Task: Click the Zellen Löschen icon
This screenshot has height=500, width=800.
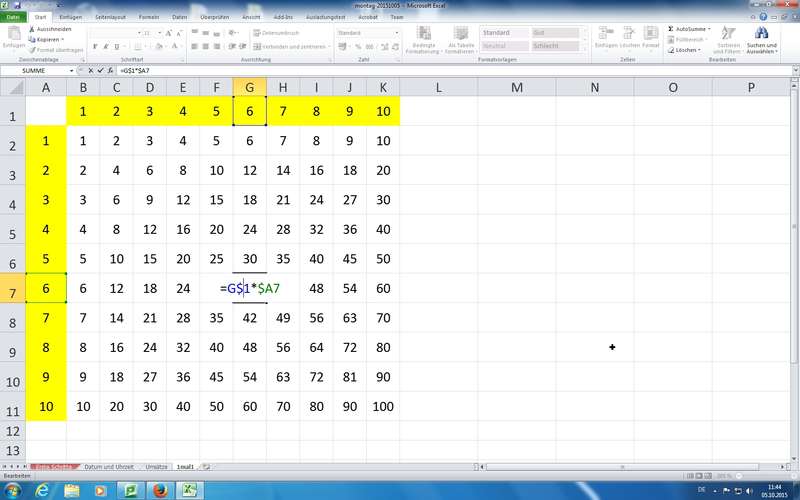Action: pyautogui.click(x=629, y=34)
